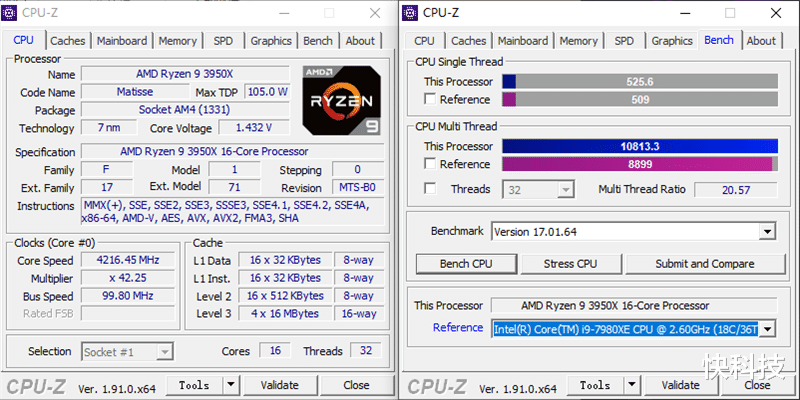This screenshot has width=800, height=400.
Task: Expand the Reference processor dropdown
Action: (767, 329)
